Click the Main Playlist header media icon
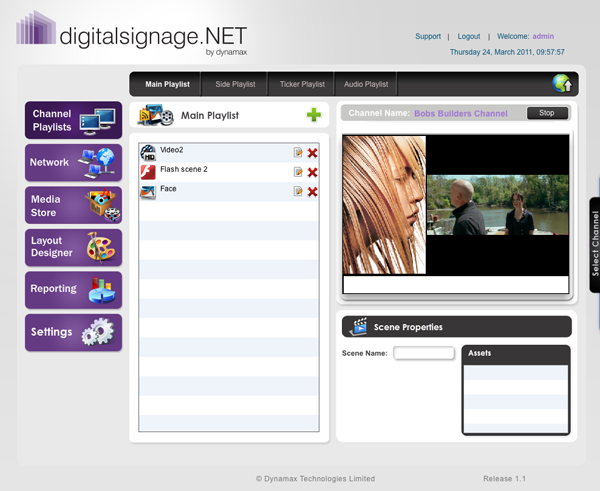 point(155,115)
